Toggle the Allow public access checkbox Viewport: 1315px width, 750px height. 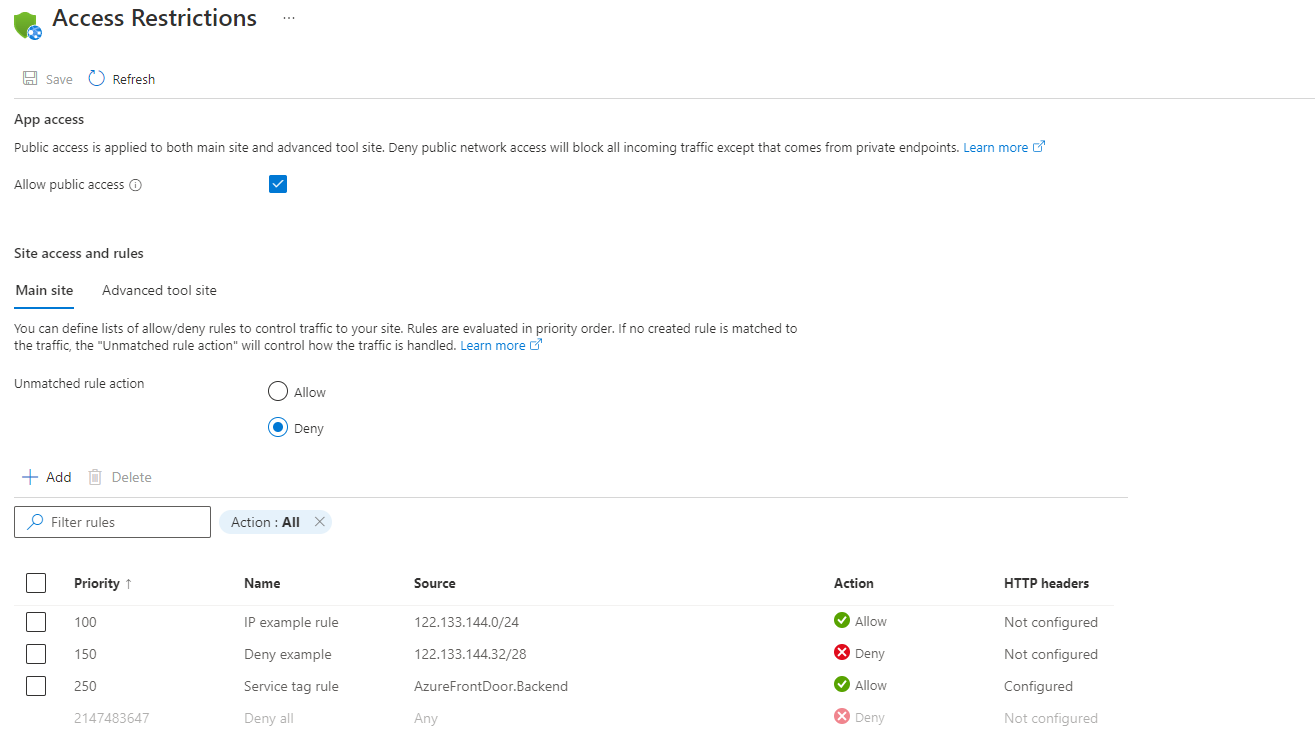(277, 184)
